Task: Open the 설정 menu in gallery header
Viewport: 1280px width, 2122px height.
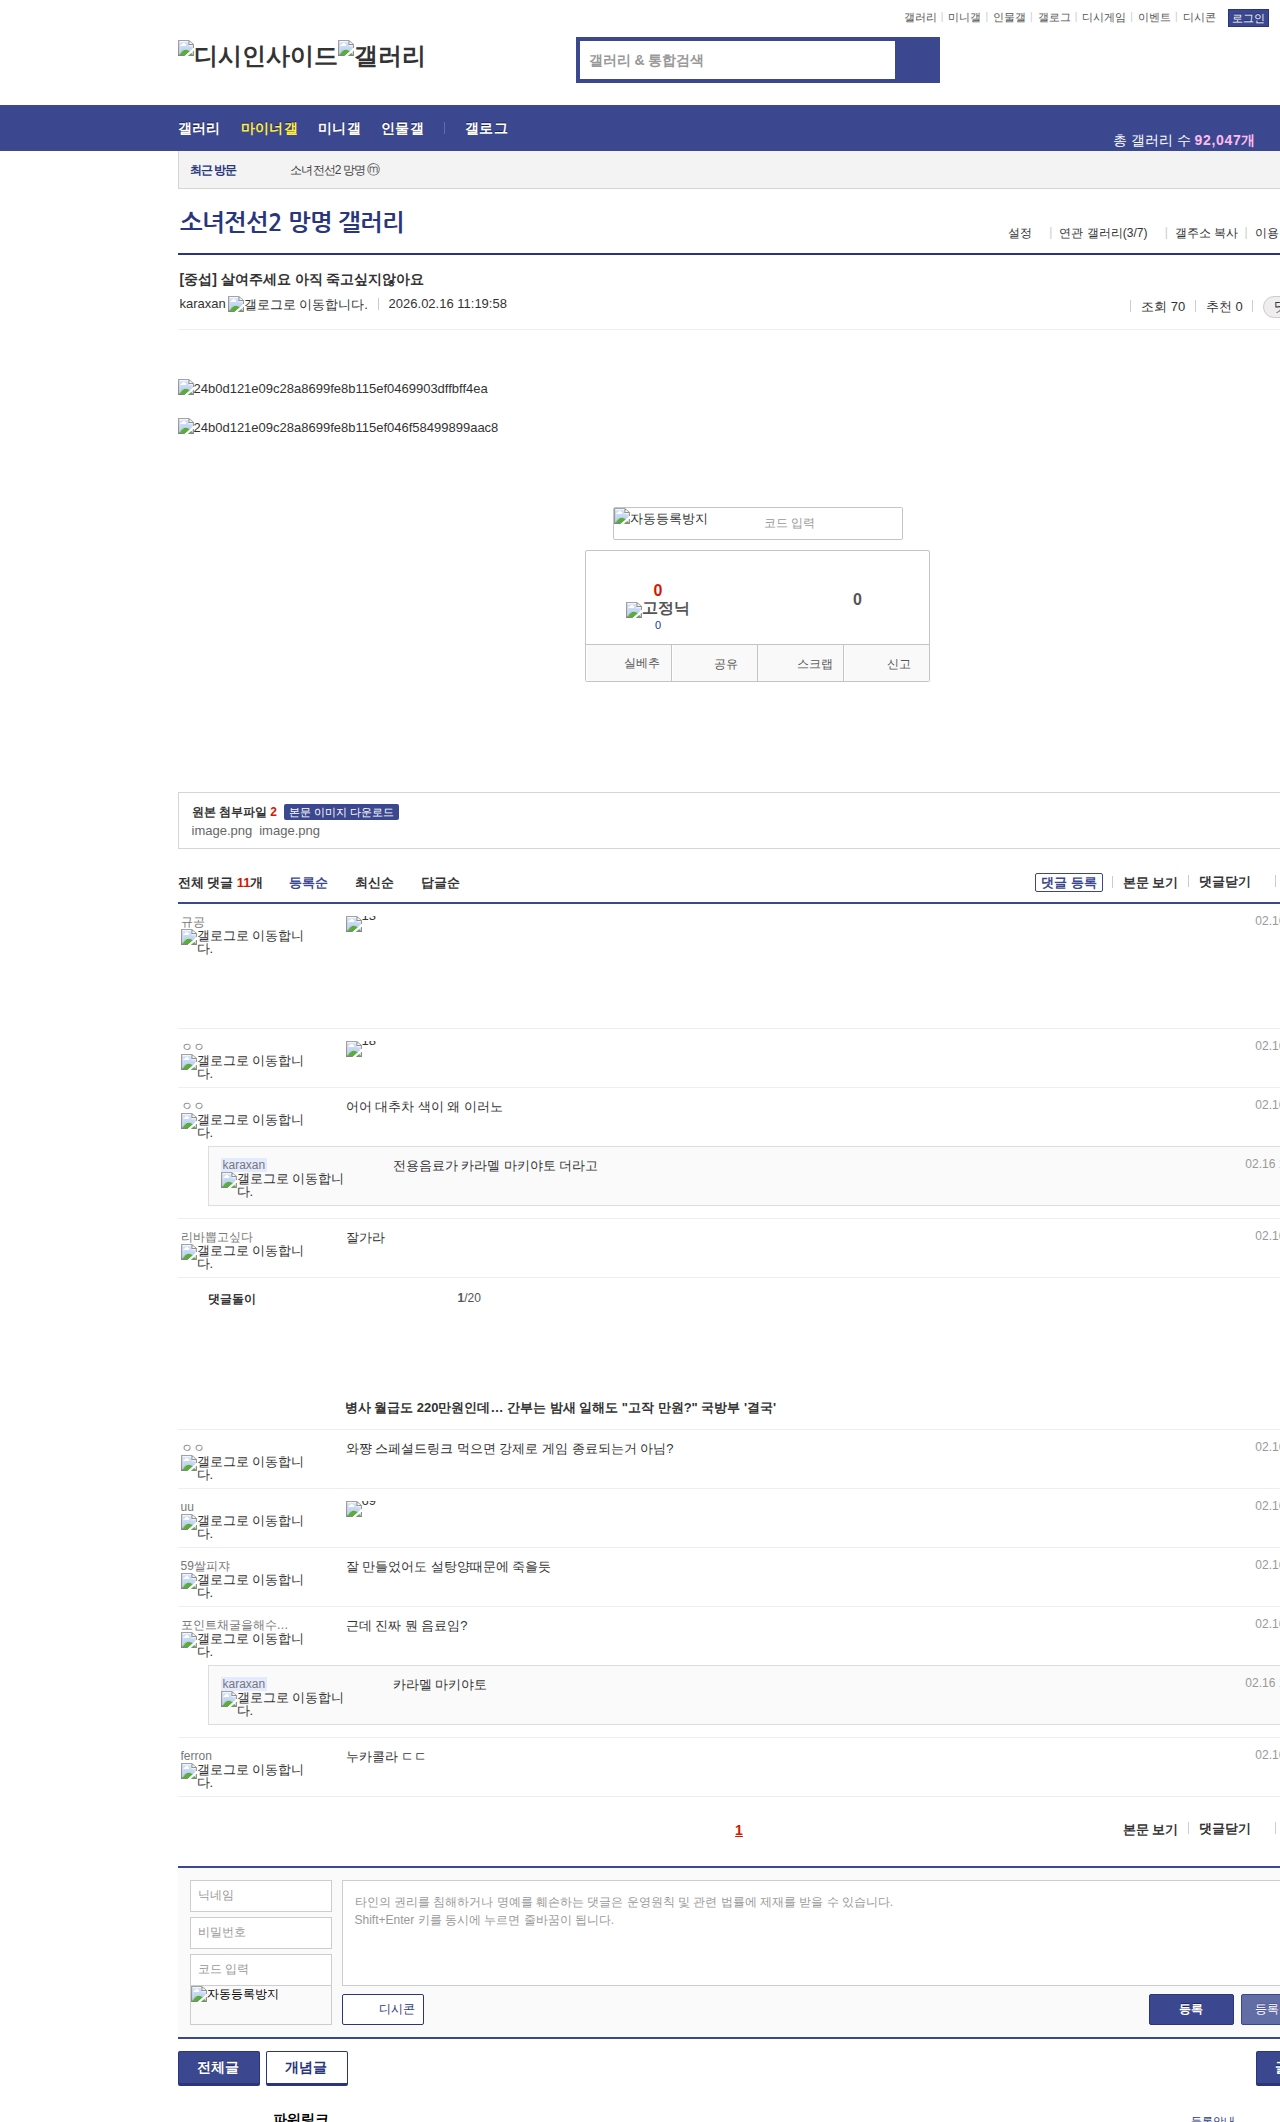Action: tap(1019, 233)
